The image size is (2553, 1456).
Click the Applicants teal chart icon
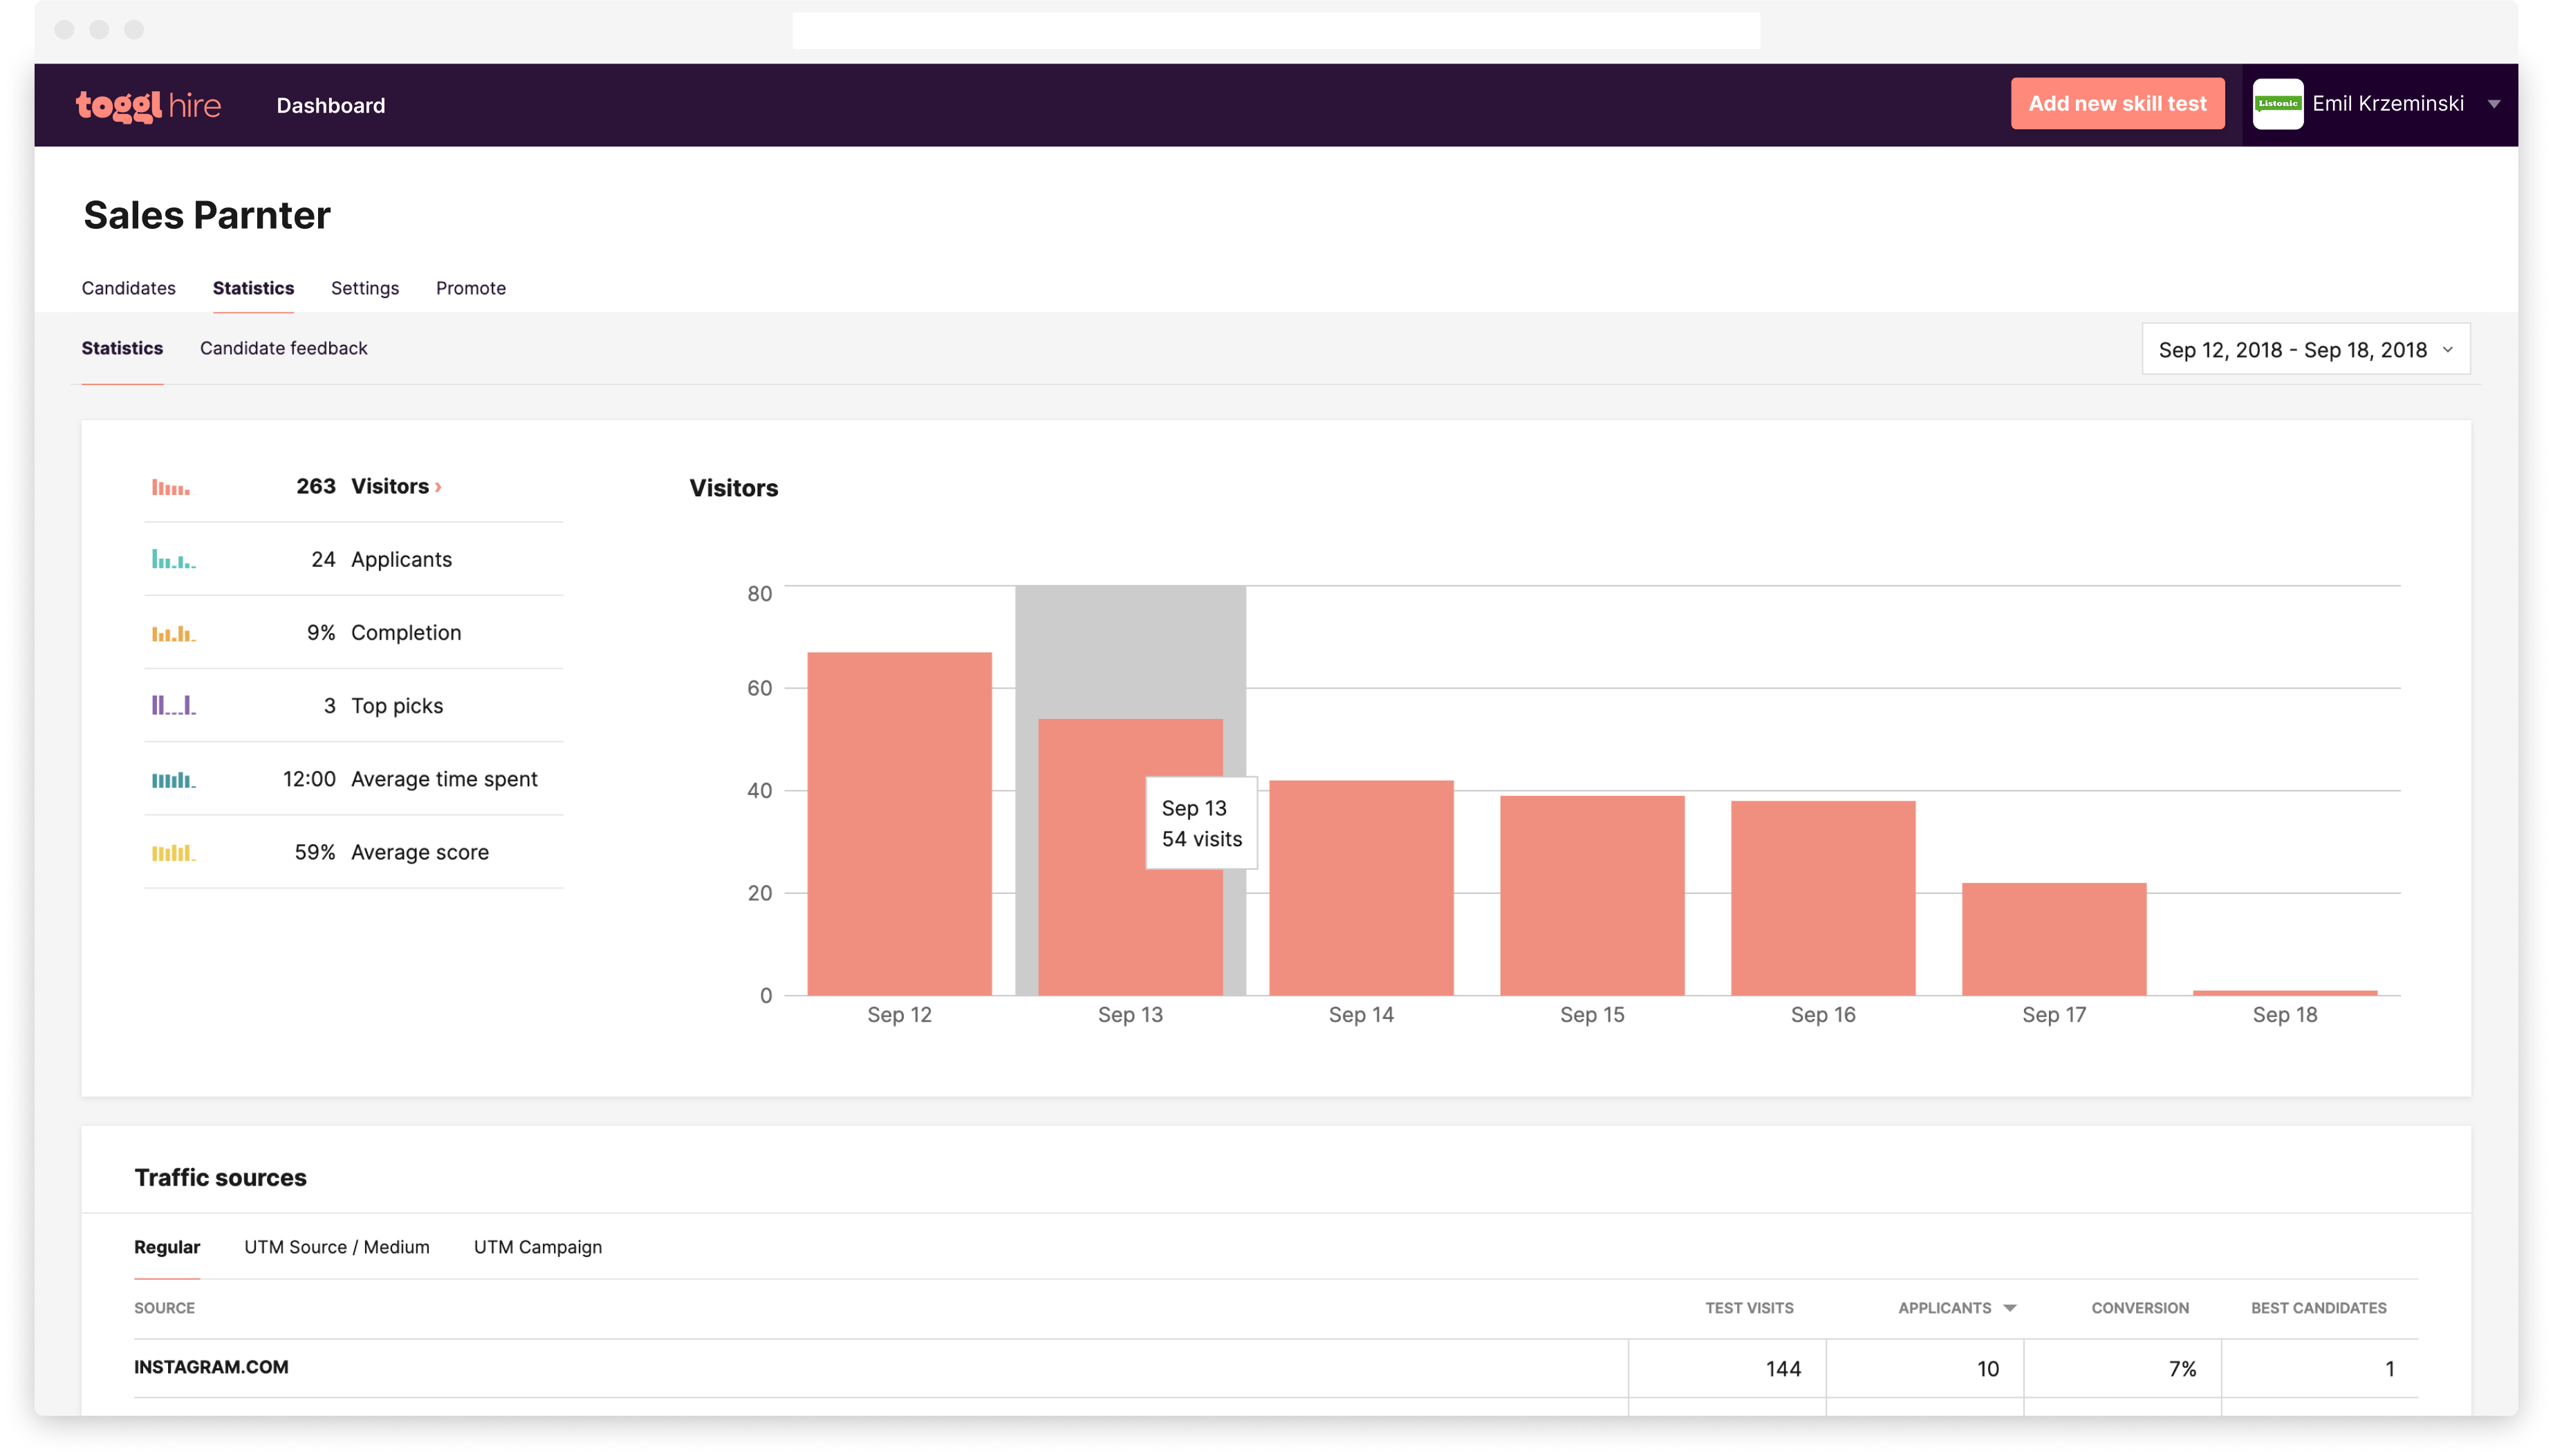(x=172, y=558)
